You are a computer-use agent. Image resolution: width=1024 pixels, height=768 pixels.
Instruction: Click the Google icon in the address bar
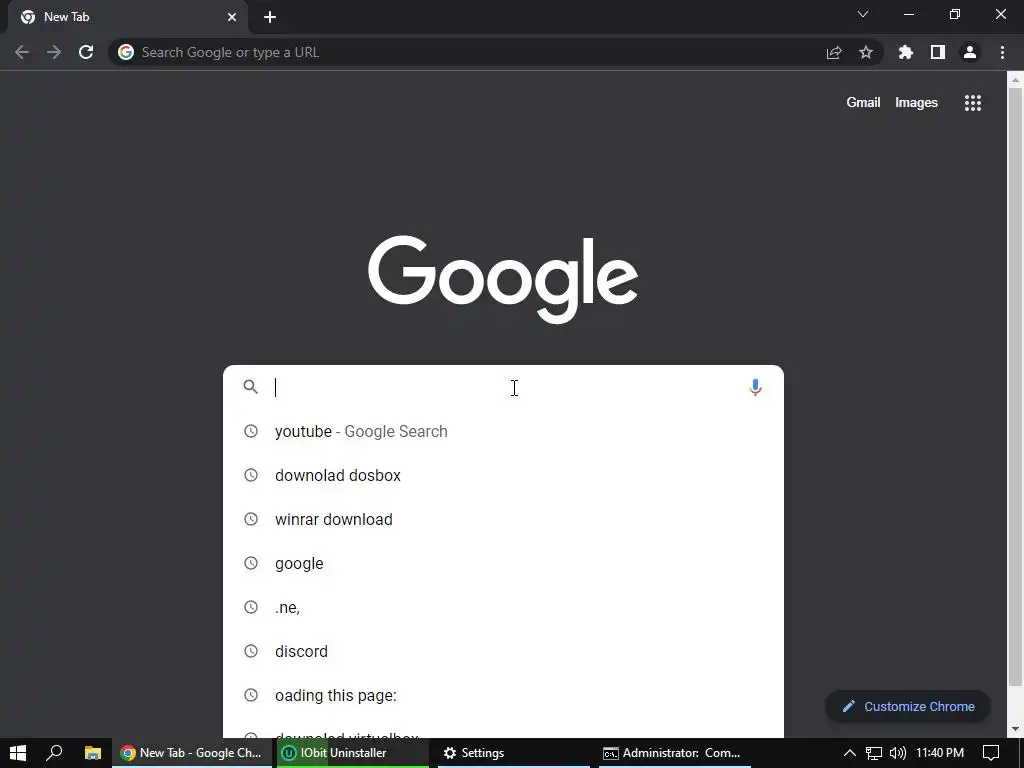(126, 52)
